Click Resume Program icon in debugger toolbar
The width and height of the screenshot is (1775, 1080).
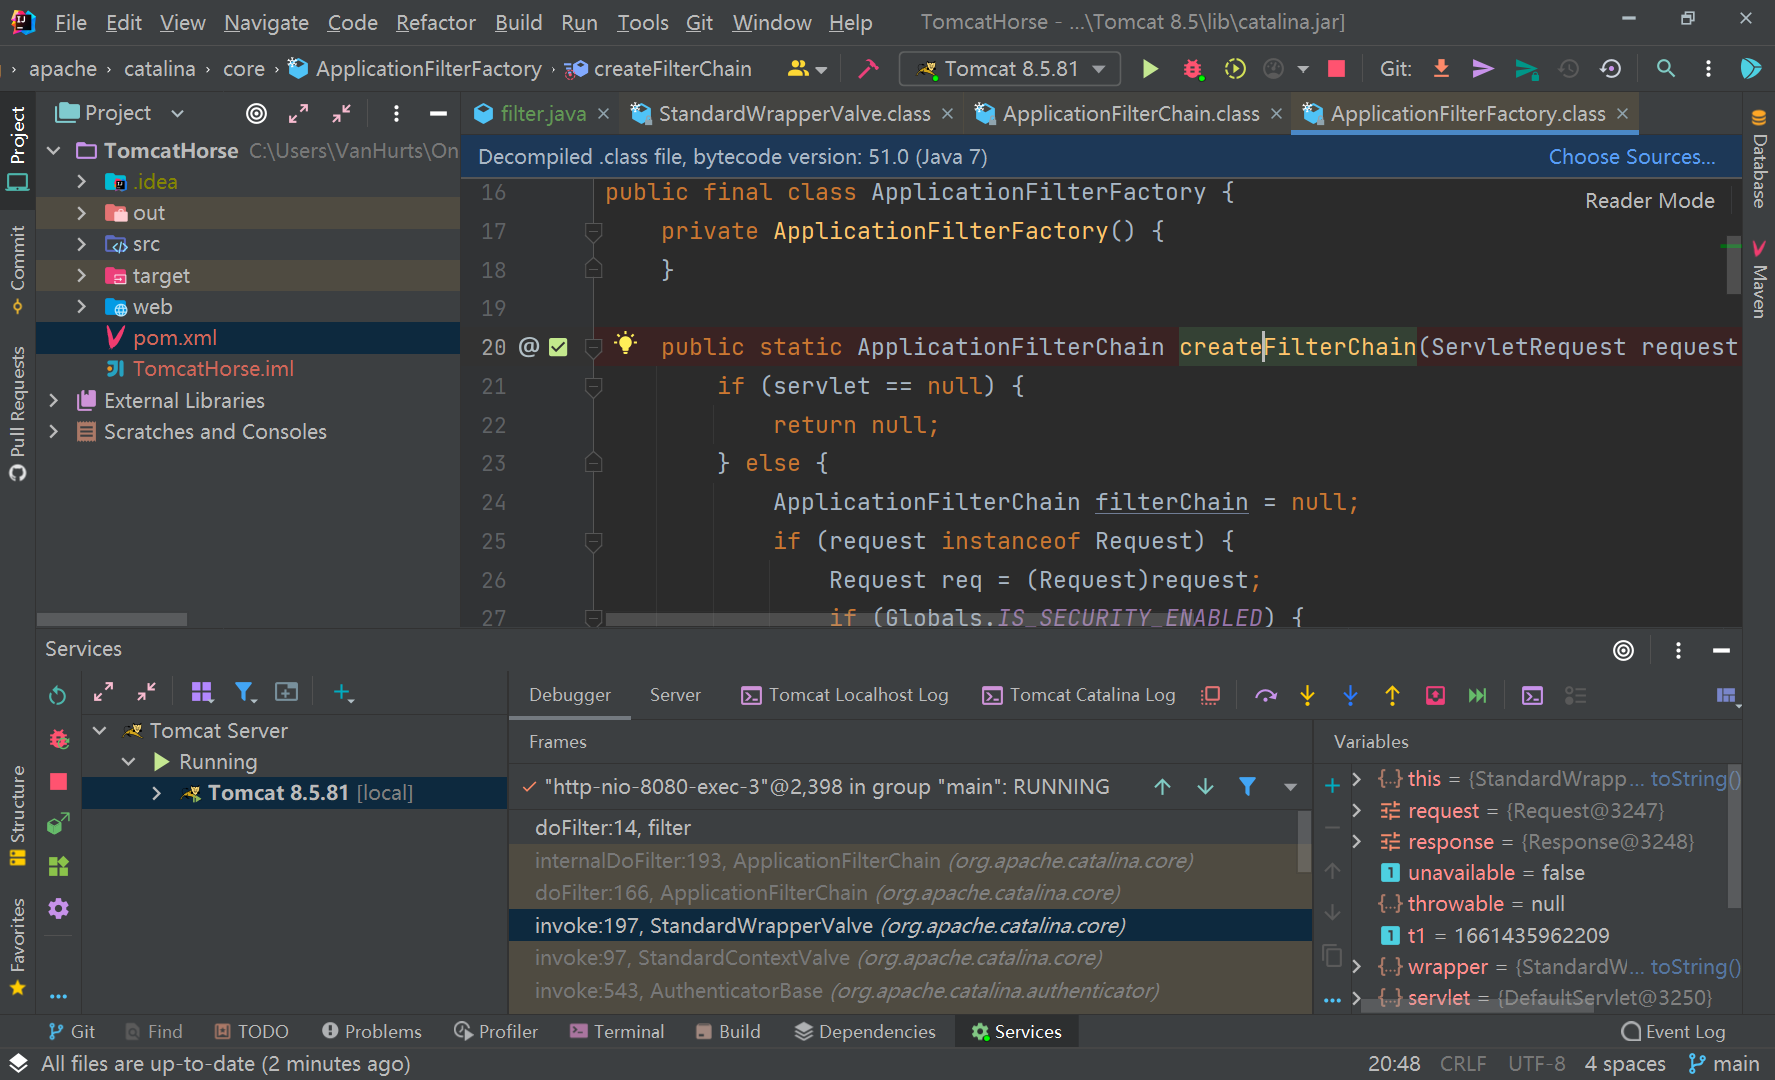click(x=1477, y=696)
